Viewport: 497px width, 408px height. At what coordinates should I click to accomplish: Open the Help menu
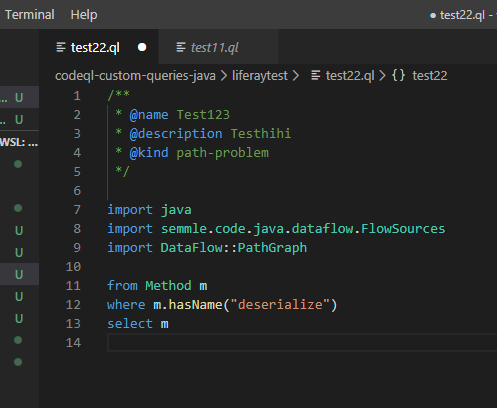(x=84, y=15)
